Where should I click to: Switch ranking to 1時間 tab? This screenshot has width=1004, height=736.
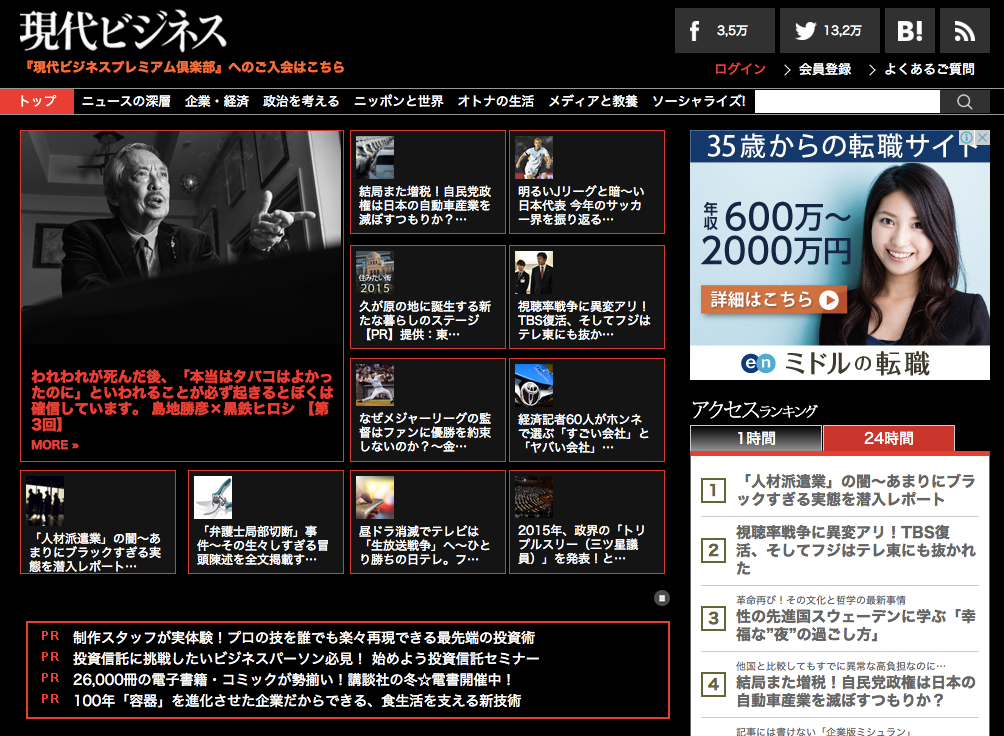click(756, 438)
